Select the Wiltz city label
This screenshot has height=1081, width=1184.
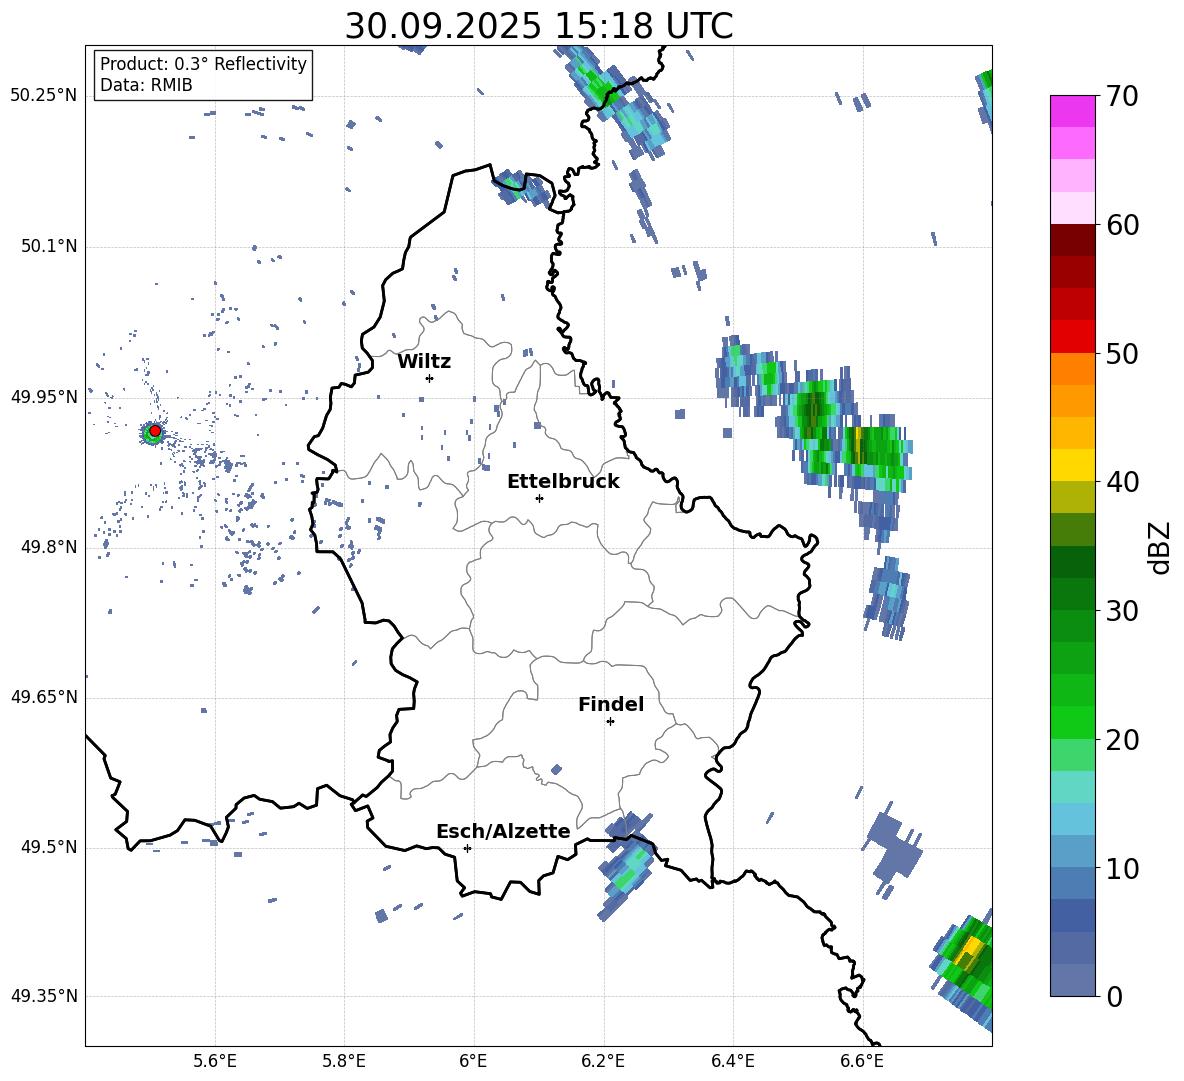pos(424,362)
